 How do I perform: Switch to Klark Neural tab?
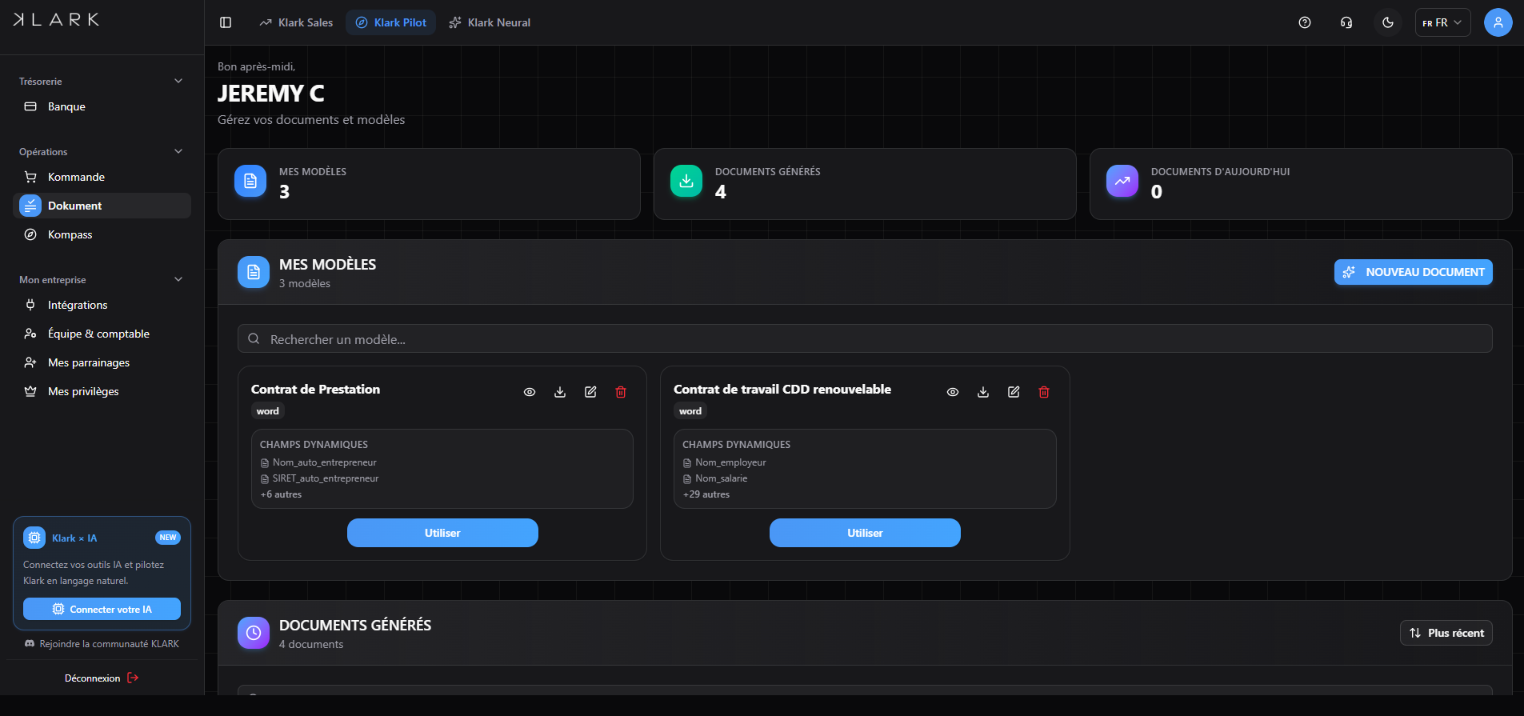click(x=490, y=22)
